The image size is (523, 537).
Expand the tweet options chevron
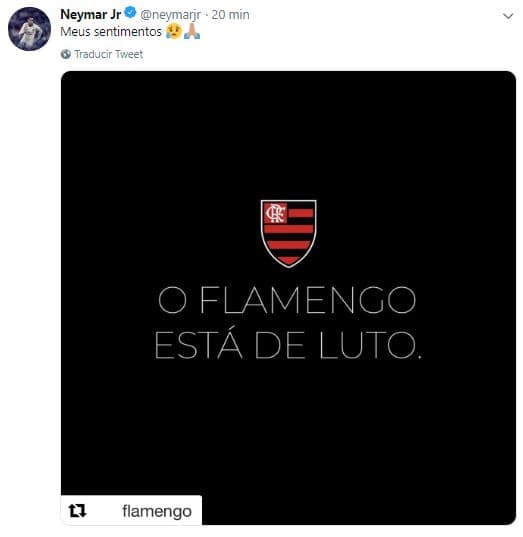508,16
